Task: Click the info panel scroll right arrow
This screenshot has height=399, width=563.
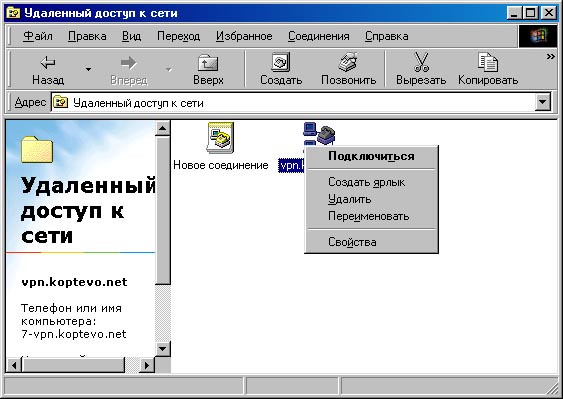Action: tap(147, 365)
